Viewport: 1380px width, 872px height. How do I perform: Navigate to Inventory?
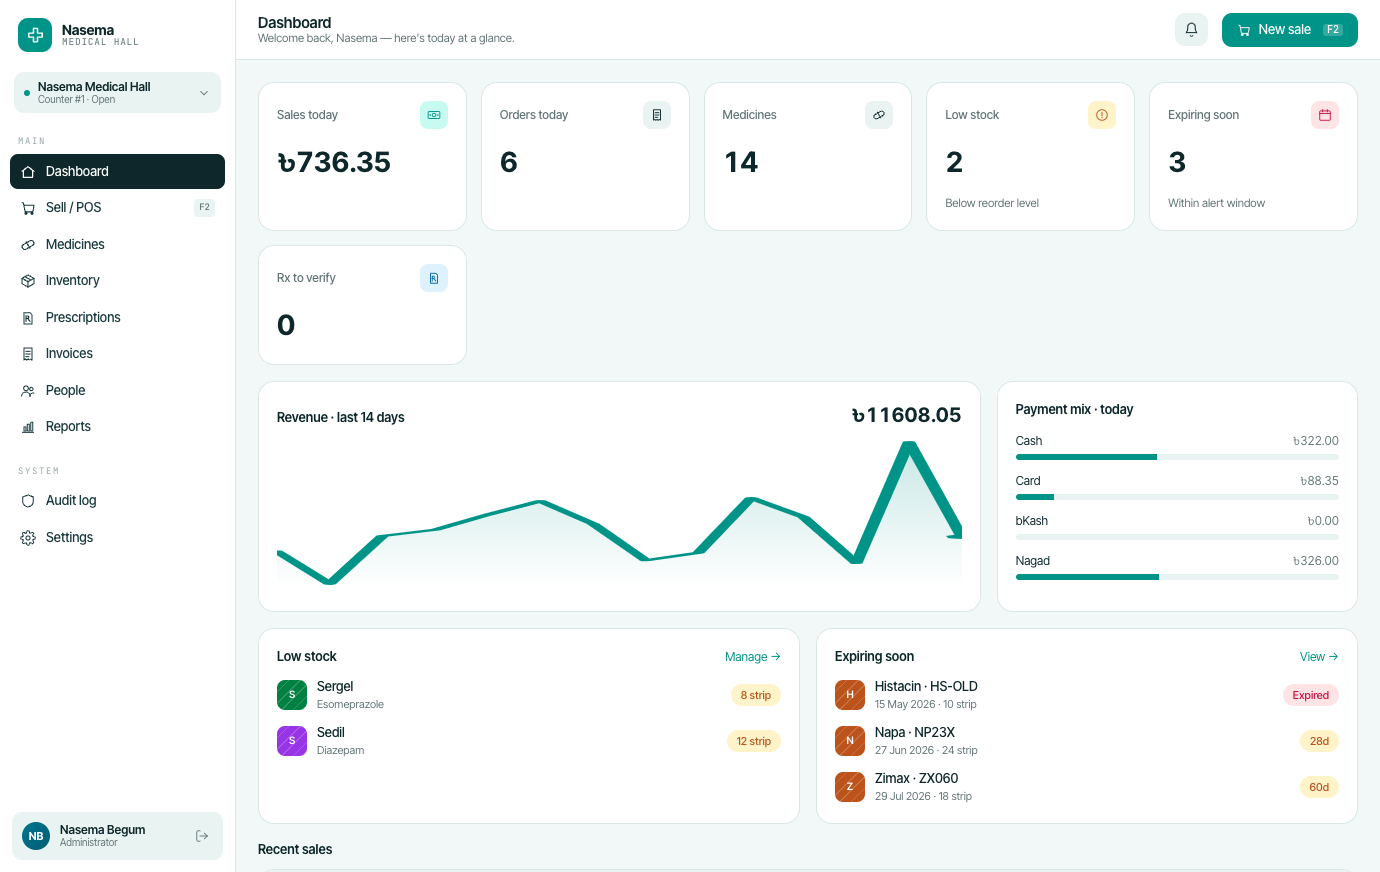(x=117, y=281)
